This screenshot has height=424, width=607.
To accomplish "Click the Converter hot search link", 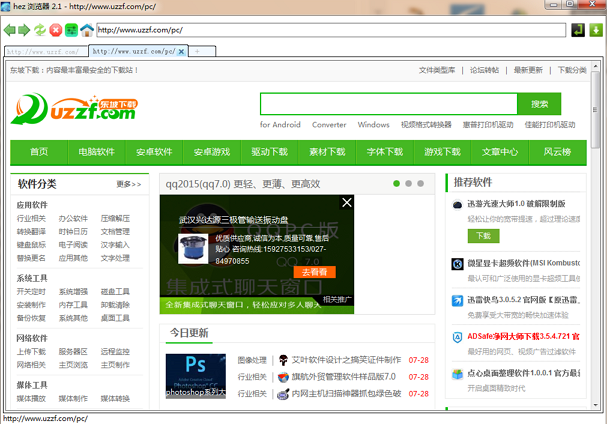I will (329, 125).
